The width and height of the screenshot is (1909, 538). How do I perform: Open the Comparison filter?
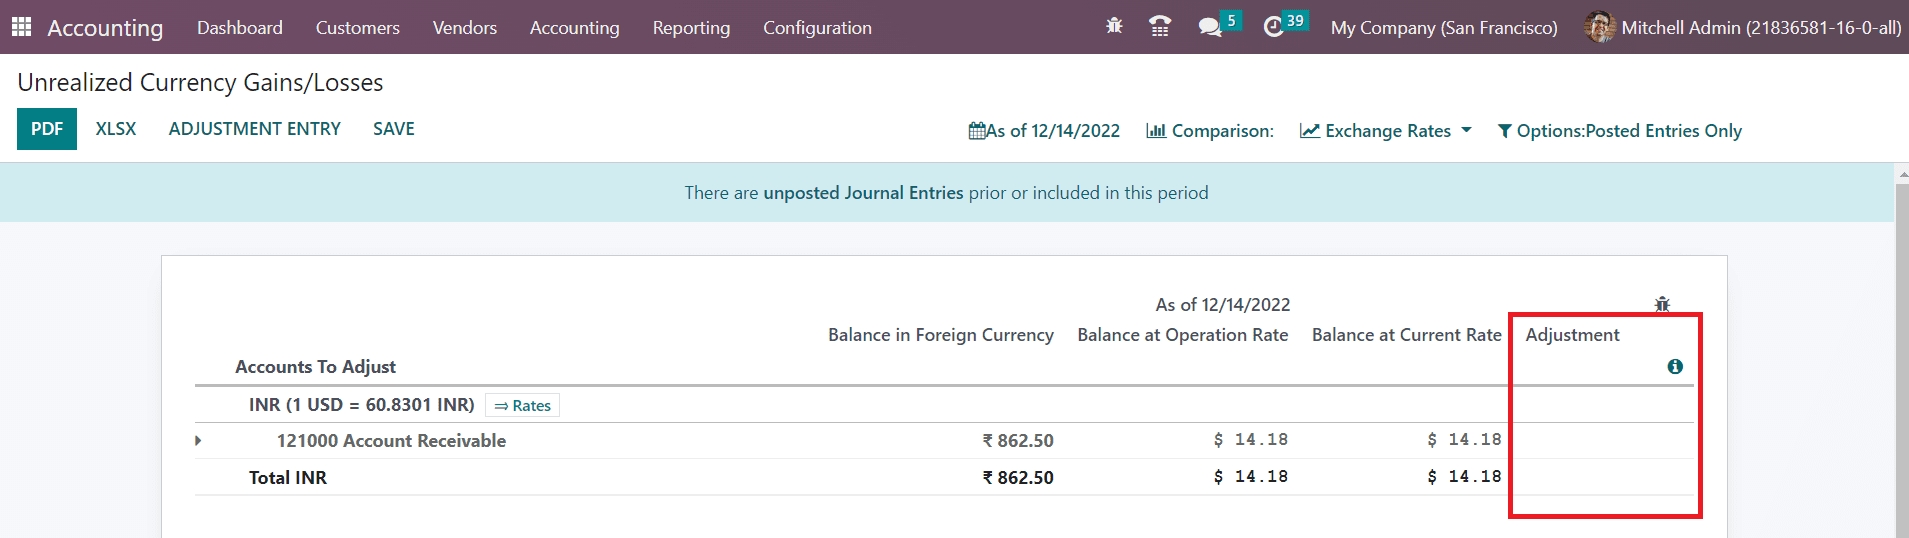[x=1210, y=131]
